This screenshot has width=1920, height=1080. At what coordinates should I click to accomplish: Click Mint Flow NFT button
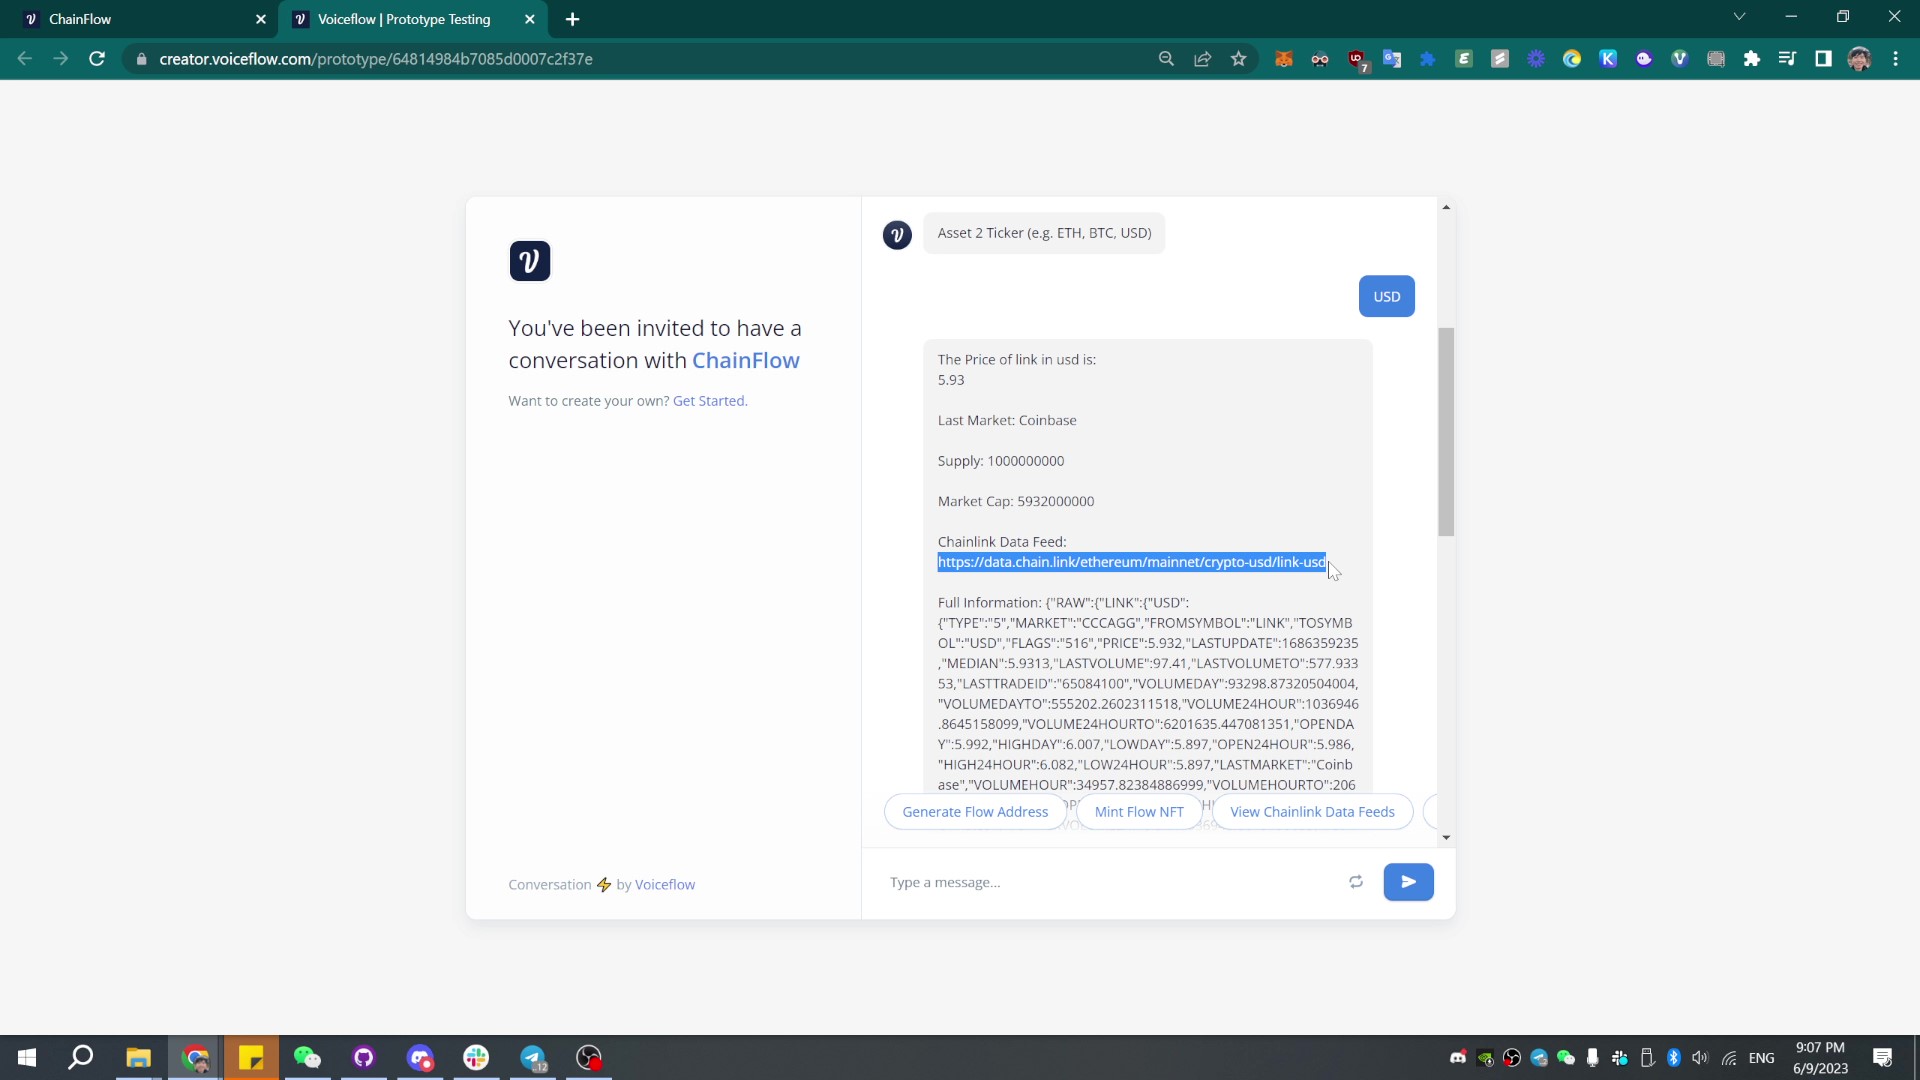click(1139, 812)
